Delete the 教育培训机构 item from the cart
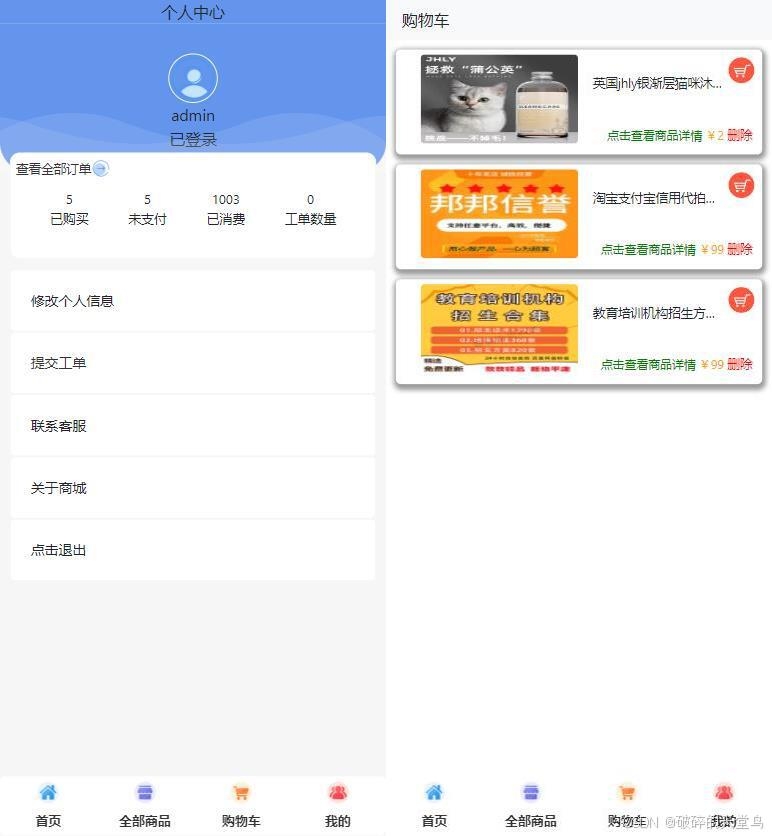772x836 pixels. point(740,365)
